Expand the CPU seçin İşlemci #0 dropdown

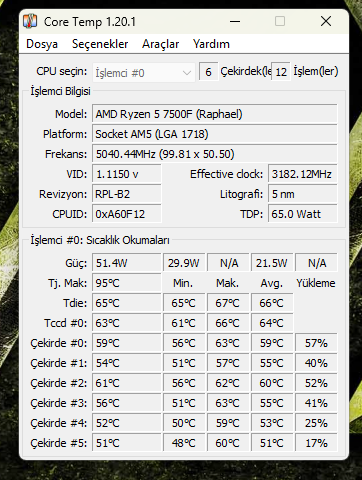[x=144, y=73]
